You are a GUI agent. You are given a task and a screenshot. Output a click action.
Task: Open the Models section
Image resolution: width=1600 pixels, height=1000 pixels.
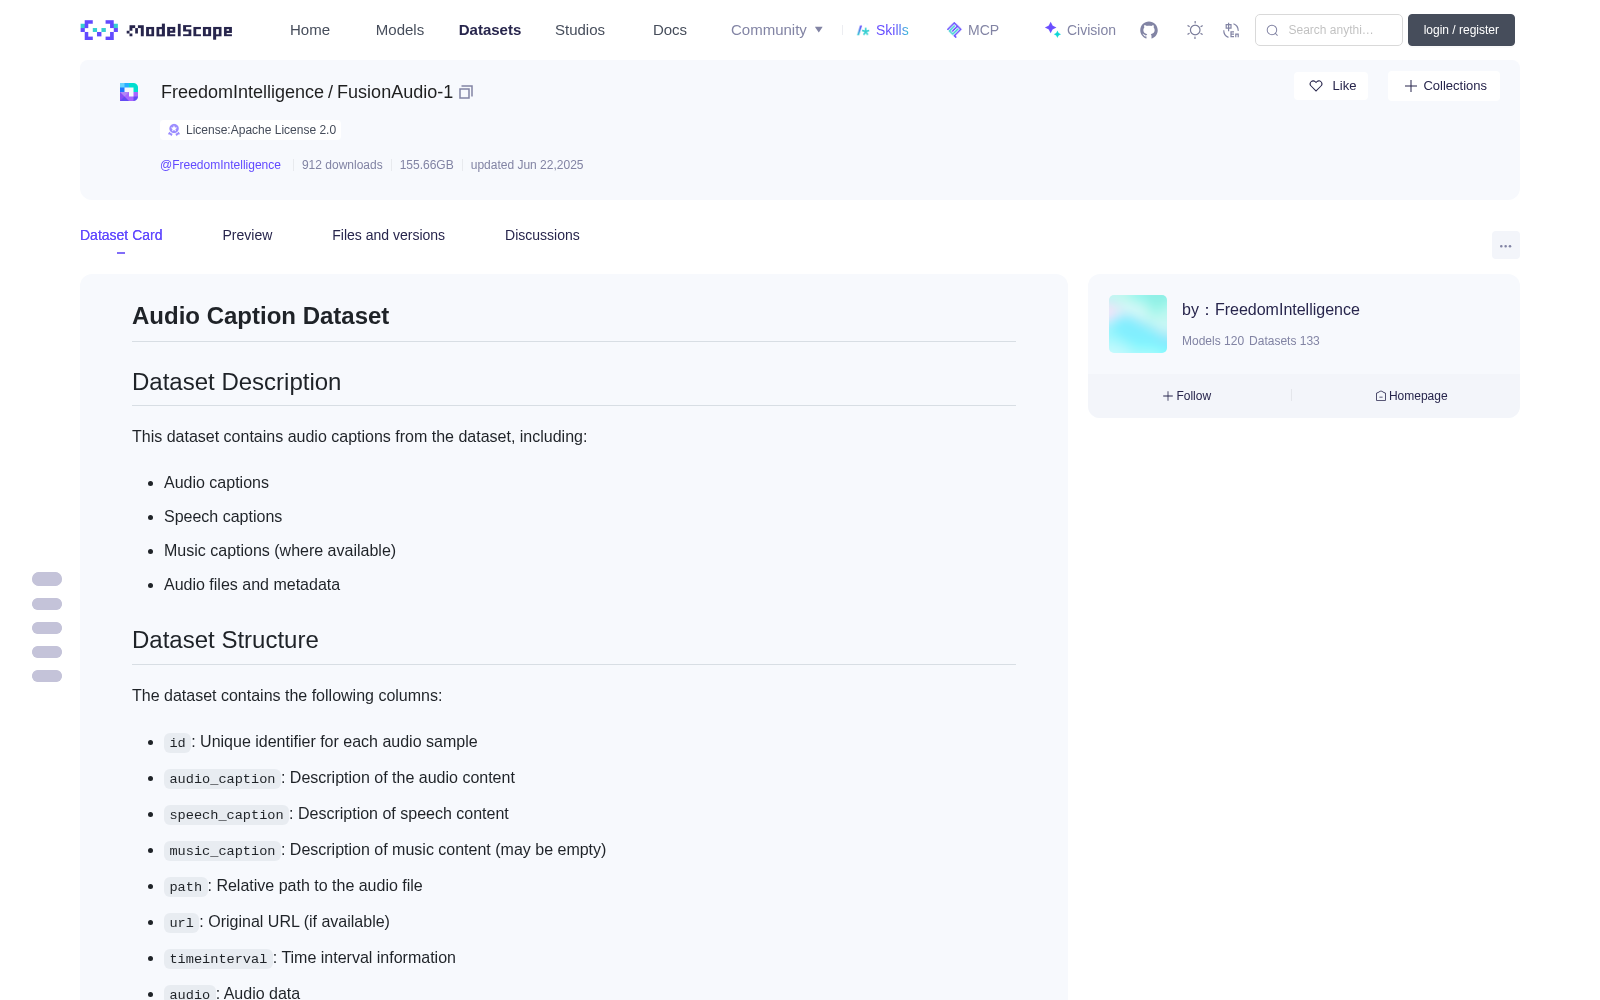coord(400,30)
